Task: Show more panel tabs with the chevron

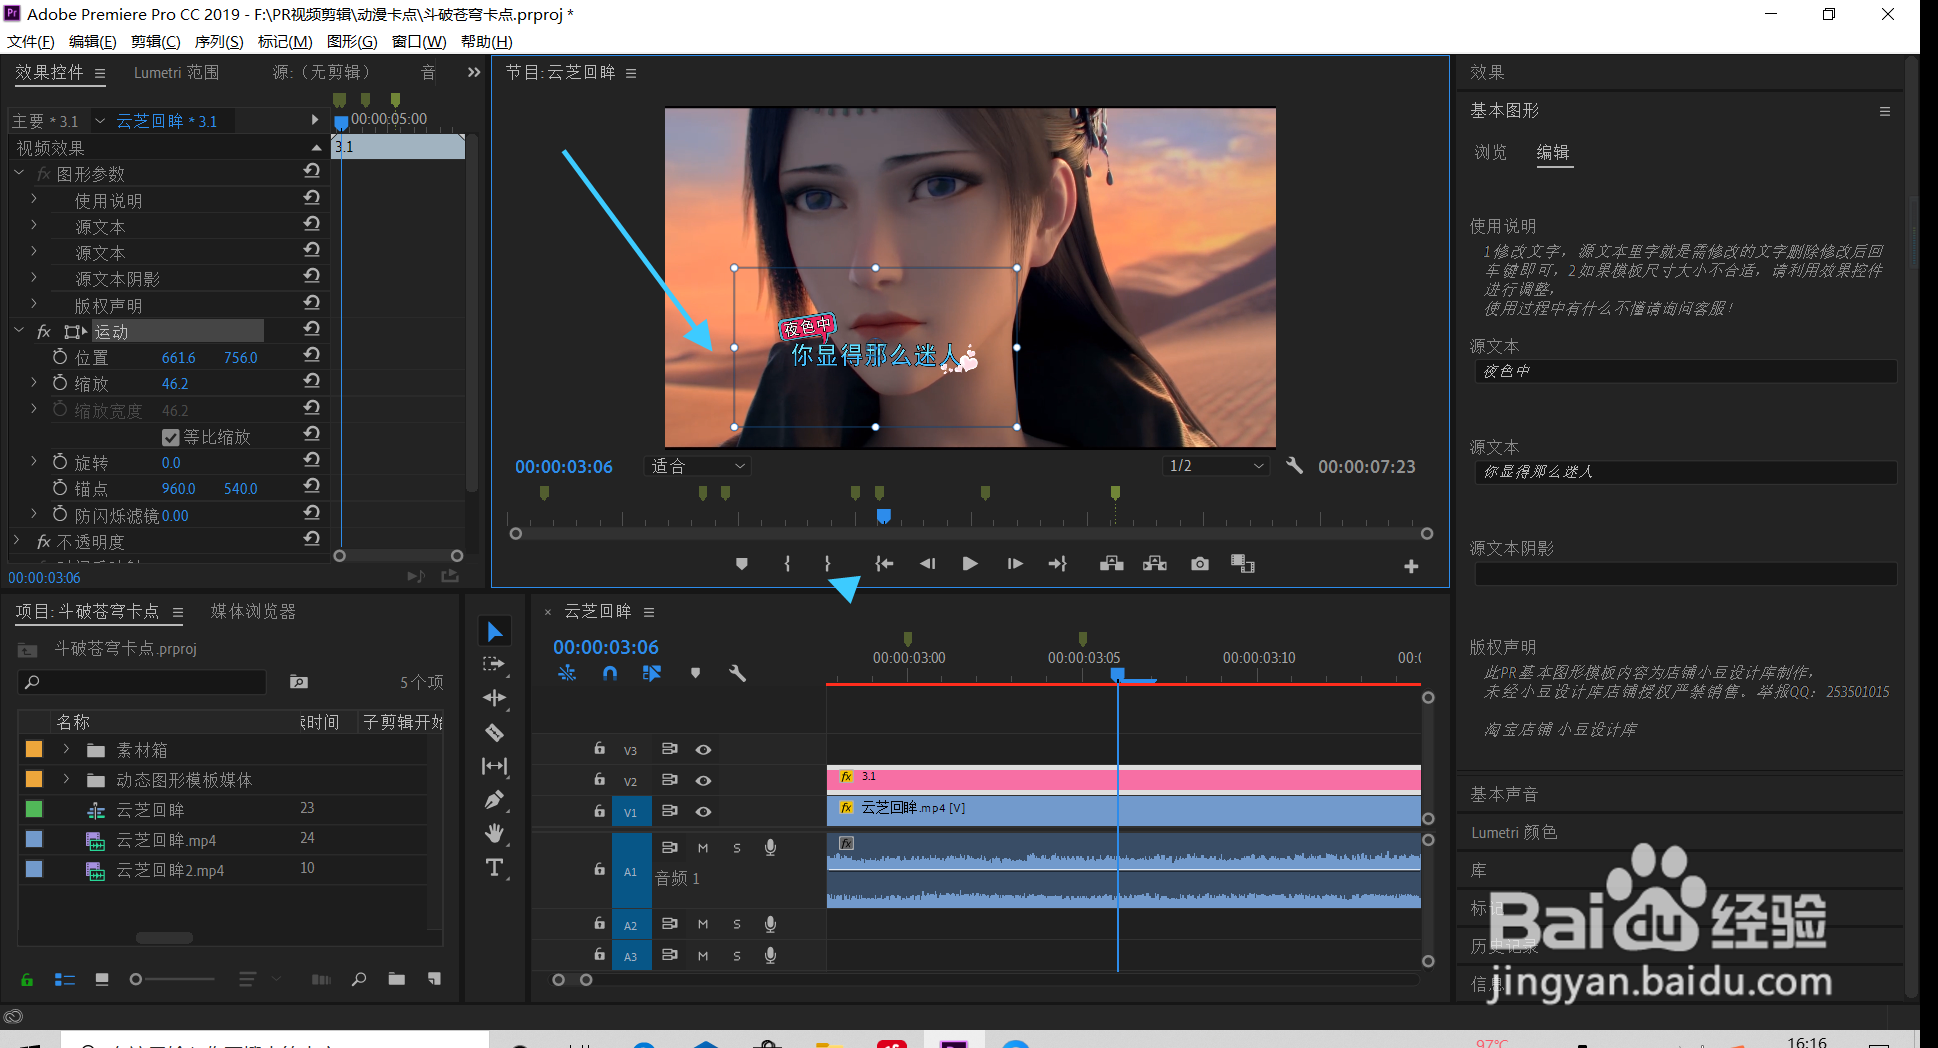Action: 474,72
